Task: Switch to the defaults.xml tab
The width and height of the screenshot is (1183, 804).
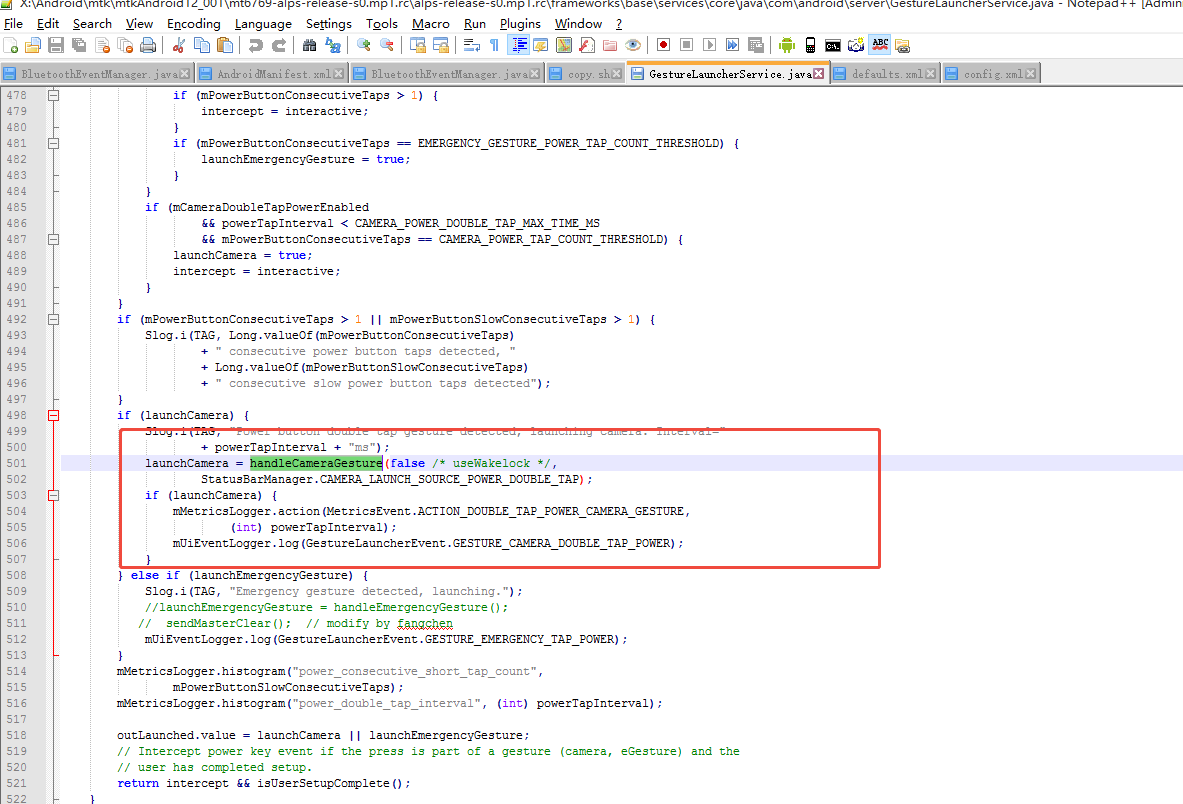Action: (x=886, y=74)
